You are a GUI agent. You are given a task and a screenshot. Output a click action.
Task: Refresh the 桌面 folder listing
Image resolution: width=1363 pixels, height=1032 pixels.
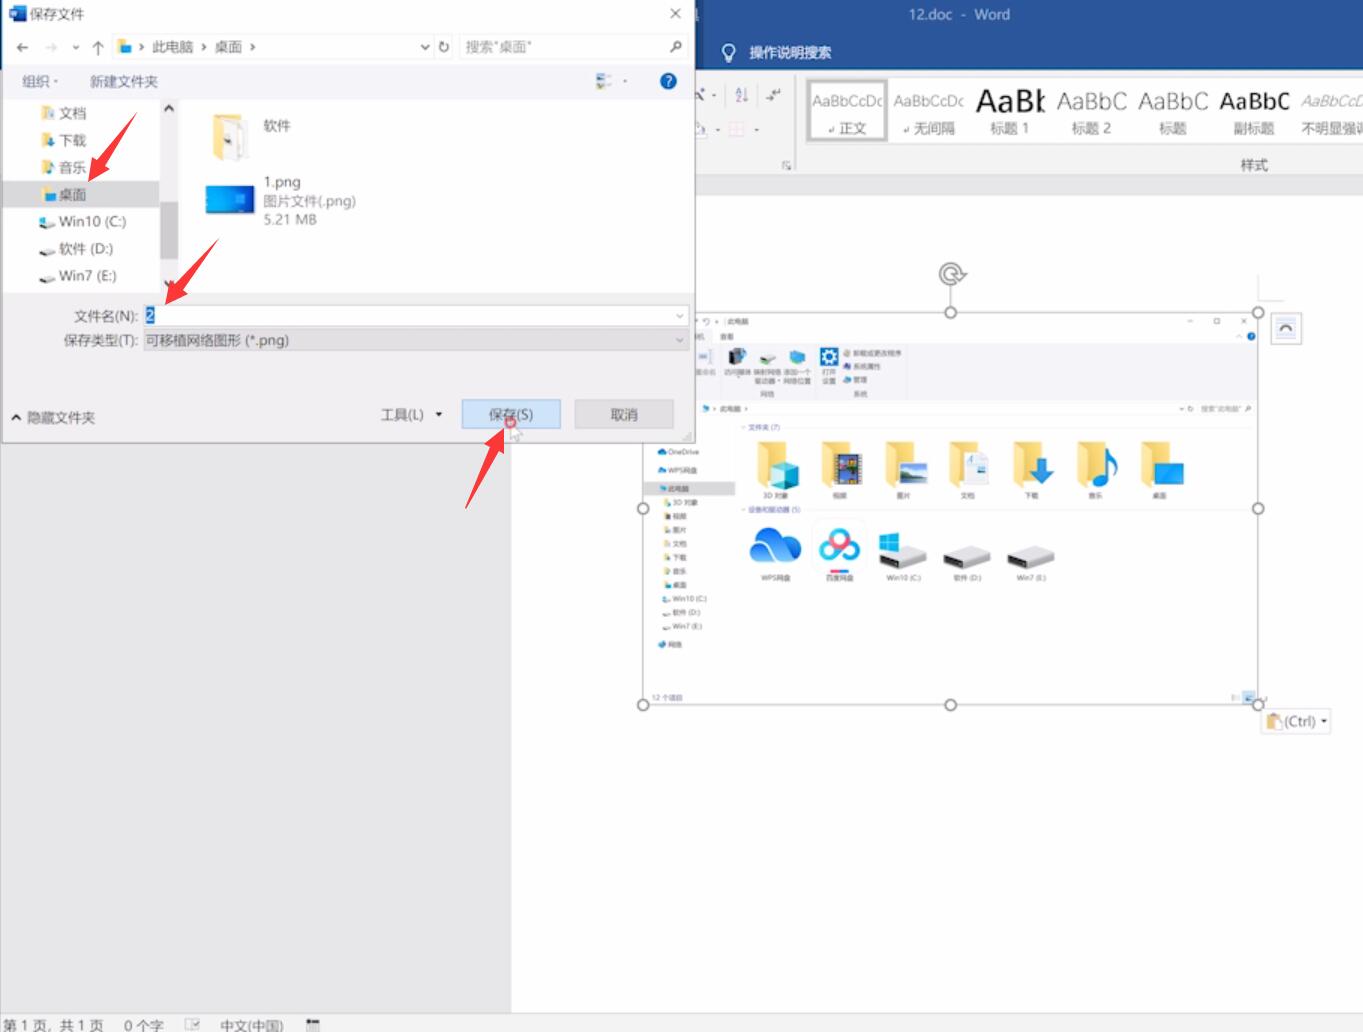[444, 47]
